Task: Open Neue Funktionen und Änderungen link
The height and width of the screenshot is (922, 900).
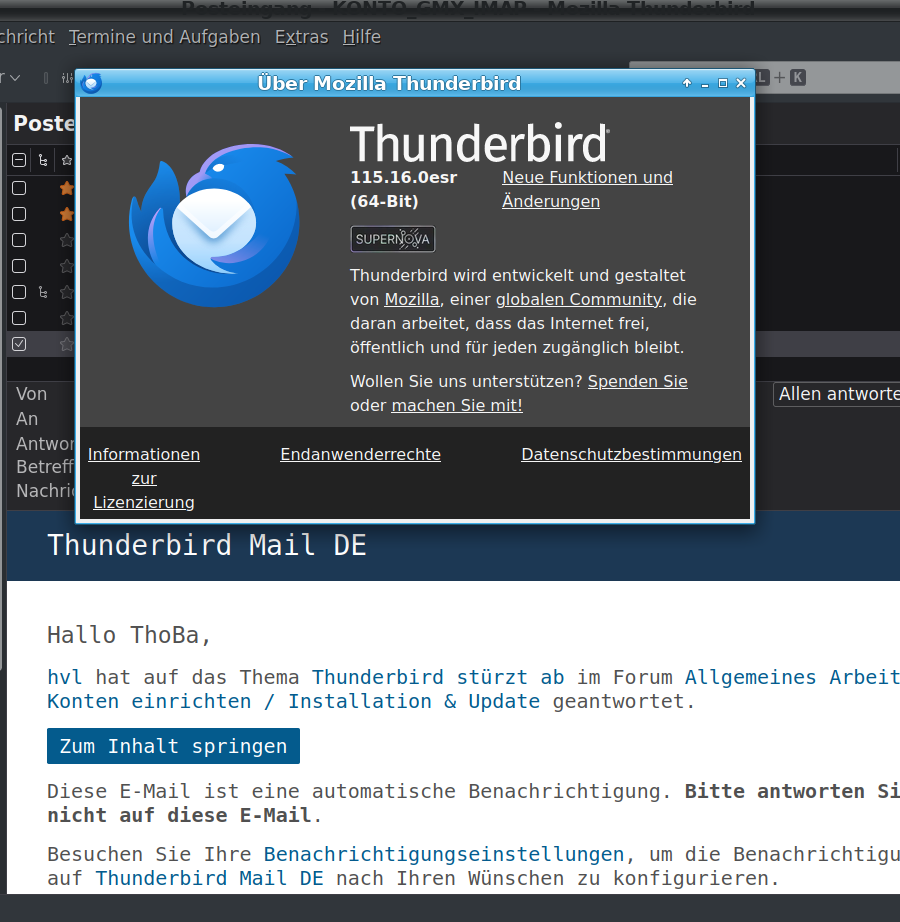Action: pos(587,189)
